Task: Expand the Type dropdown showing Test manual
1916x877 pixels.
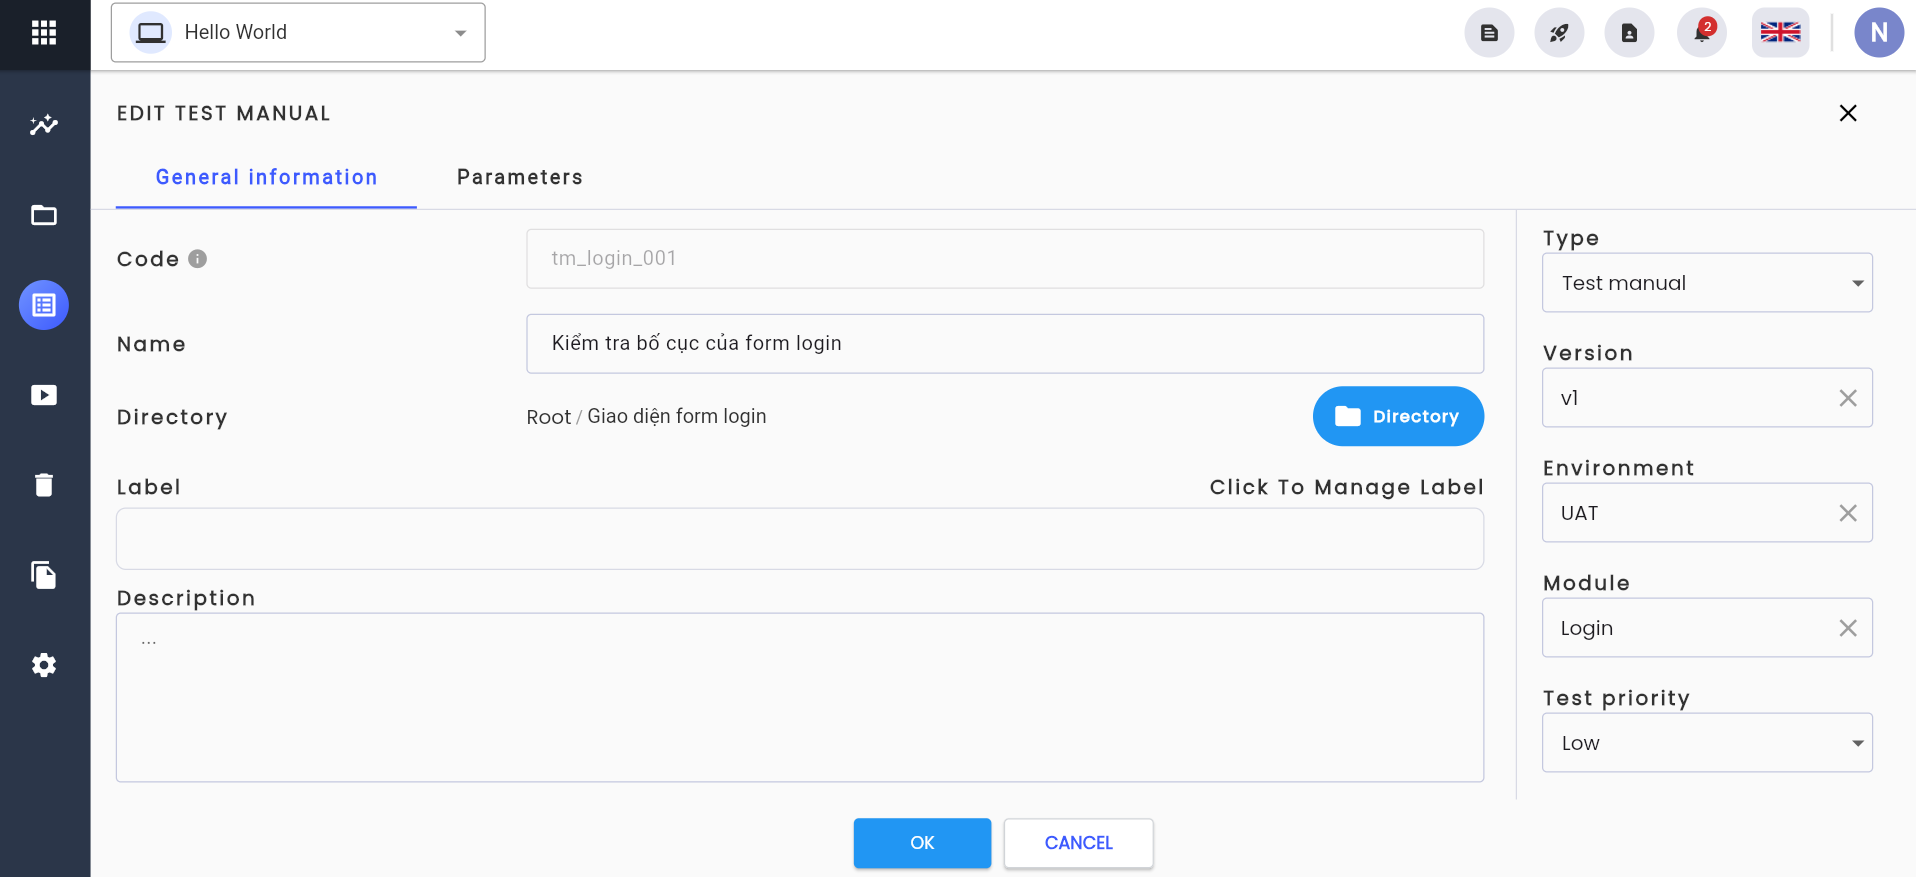Action: point(1707,283)
